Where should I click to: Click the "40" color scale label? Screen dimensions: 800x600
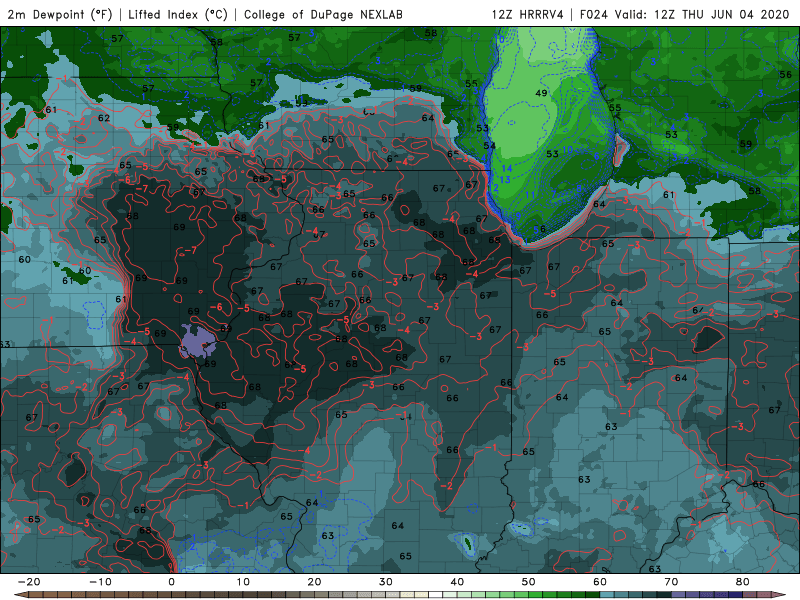point(457,582)
